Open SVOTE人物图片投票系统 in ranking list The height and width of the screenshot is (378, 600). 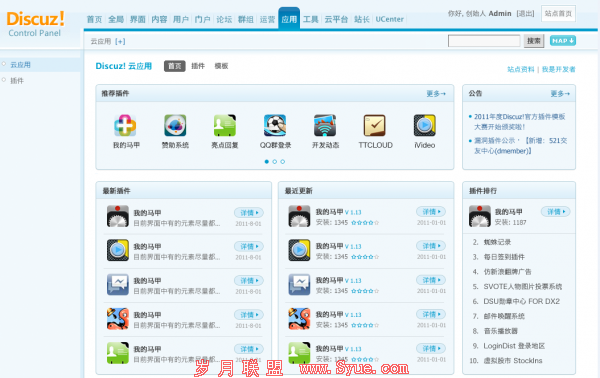click(x=523, y=287)
